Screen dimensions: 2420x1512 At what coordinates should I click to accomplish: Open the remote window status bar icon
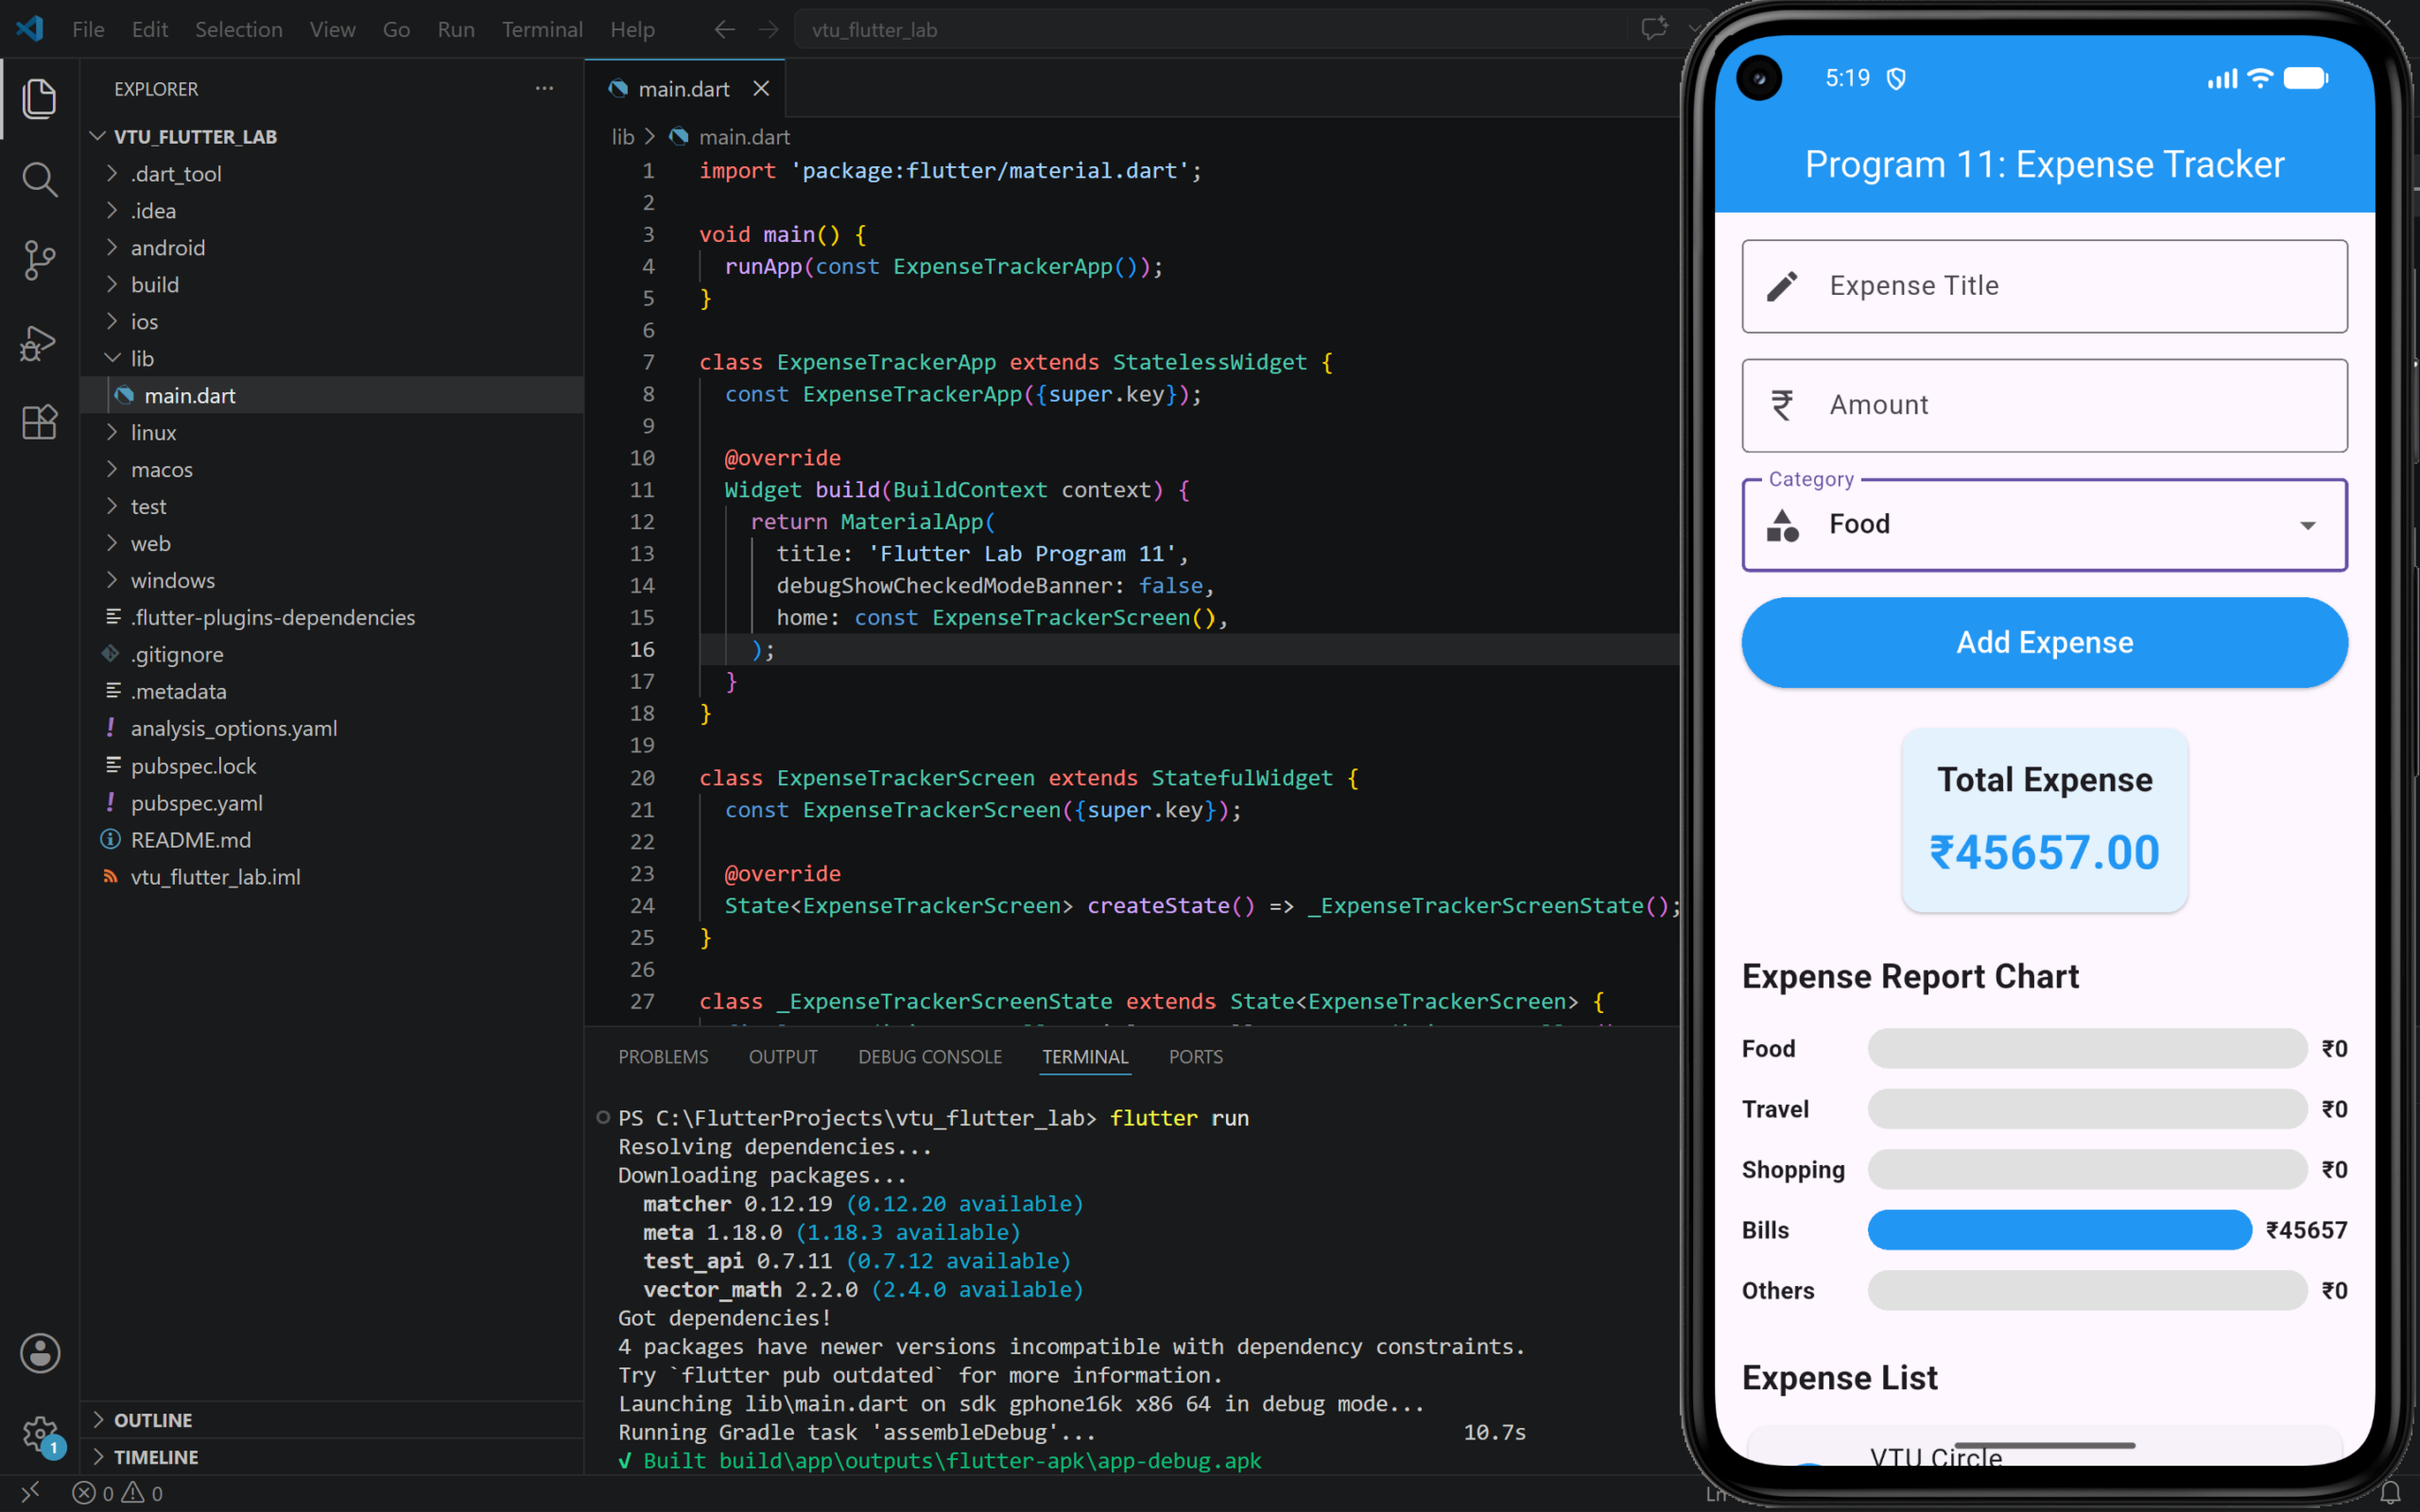tap(30, 1492)
